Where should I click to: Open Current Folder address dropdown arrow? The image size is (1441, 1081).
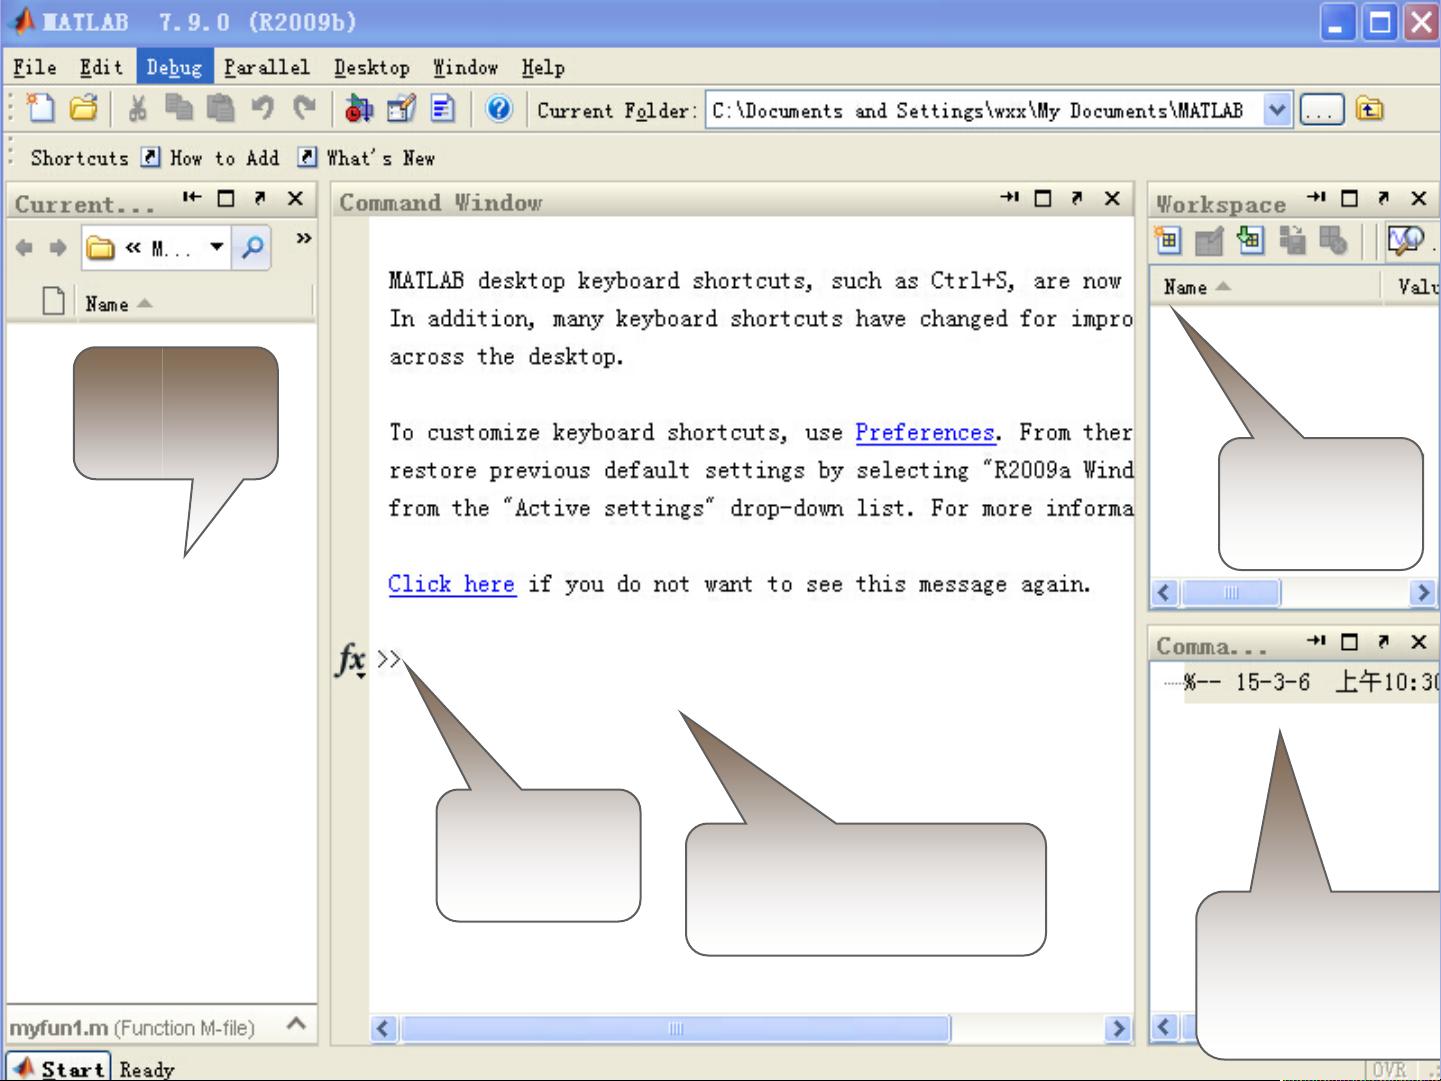(x=216, y=247)
